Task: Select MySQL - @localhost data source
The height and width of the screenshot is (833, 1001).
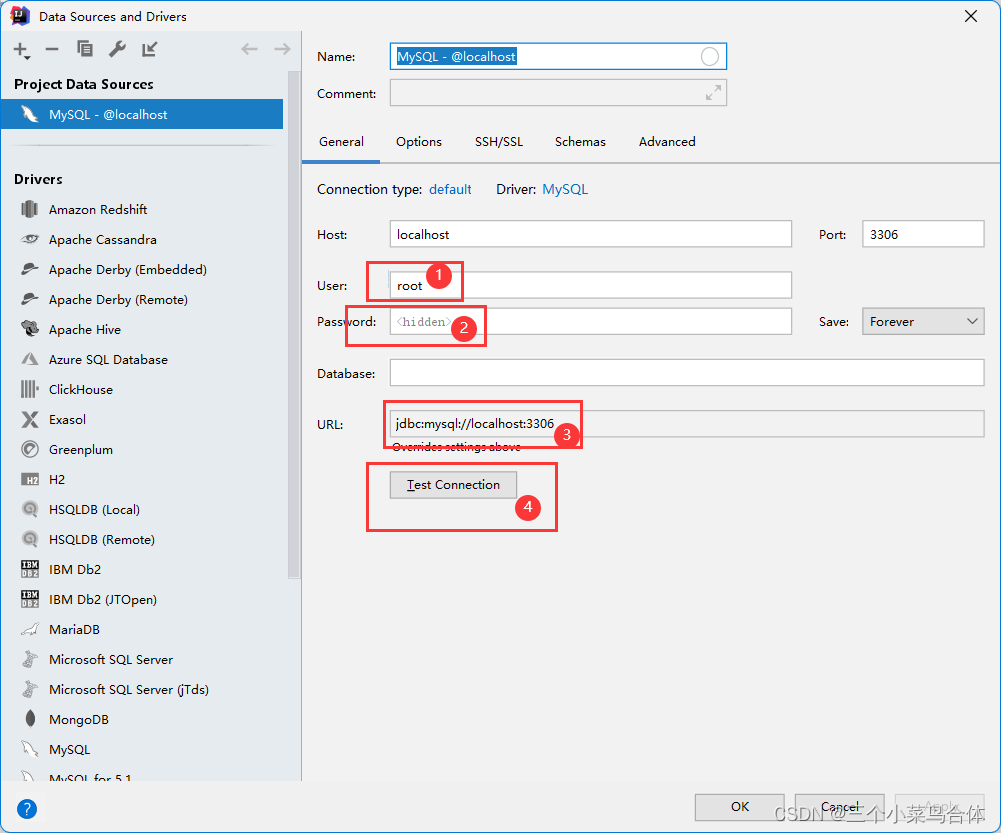Action: (x=142, y=114)
